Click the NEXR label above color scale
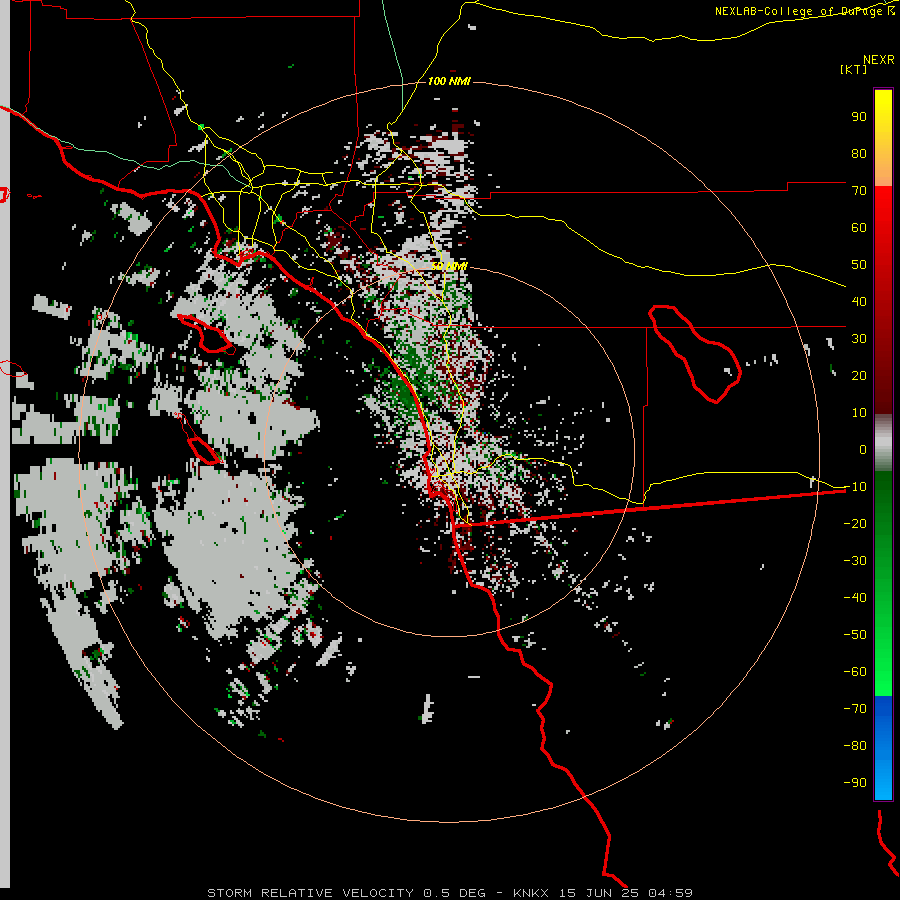The width and height of the screenshot is (900, 900). 879,59
